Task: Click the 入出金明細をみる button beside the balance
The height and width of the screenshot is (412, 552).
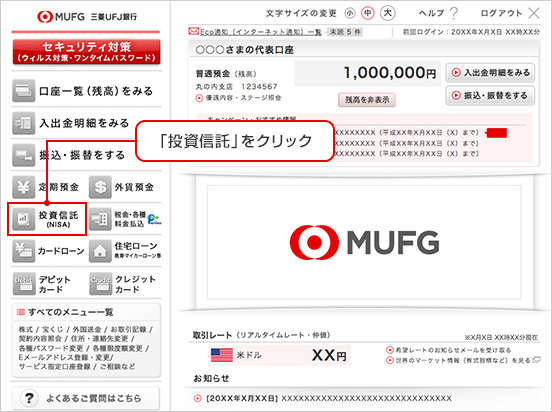Action: (x=490, y=73)
